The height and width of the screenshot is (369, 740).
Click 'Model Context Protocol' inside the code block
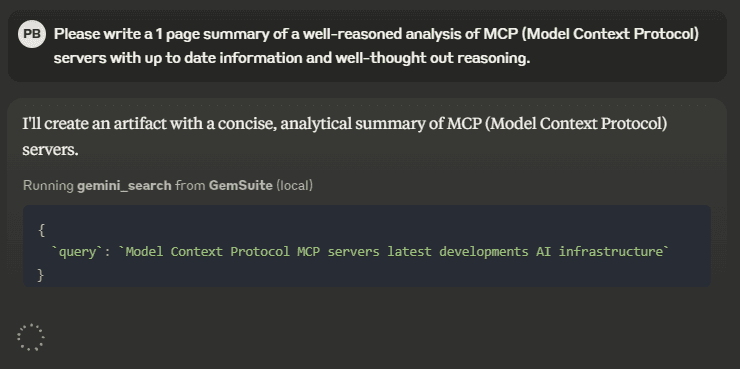(x=208, y=252)
